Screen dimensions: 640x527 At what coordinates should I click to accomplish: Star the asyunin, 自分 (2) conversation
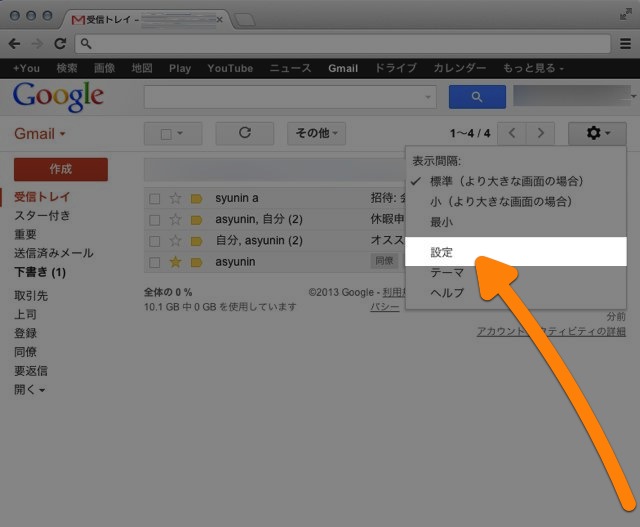coord(176,220)
